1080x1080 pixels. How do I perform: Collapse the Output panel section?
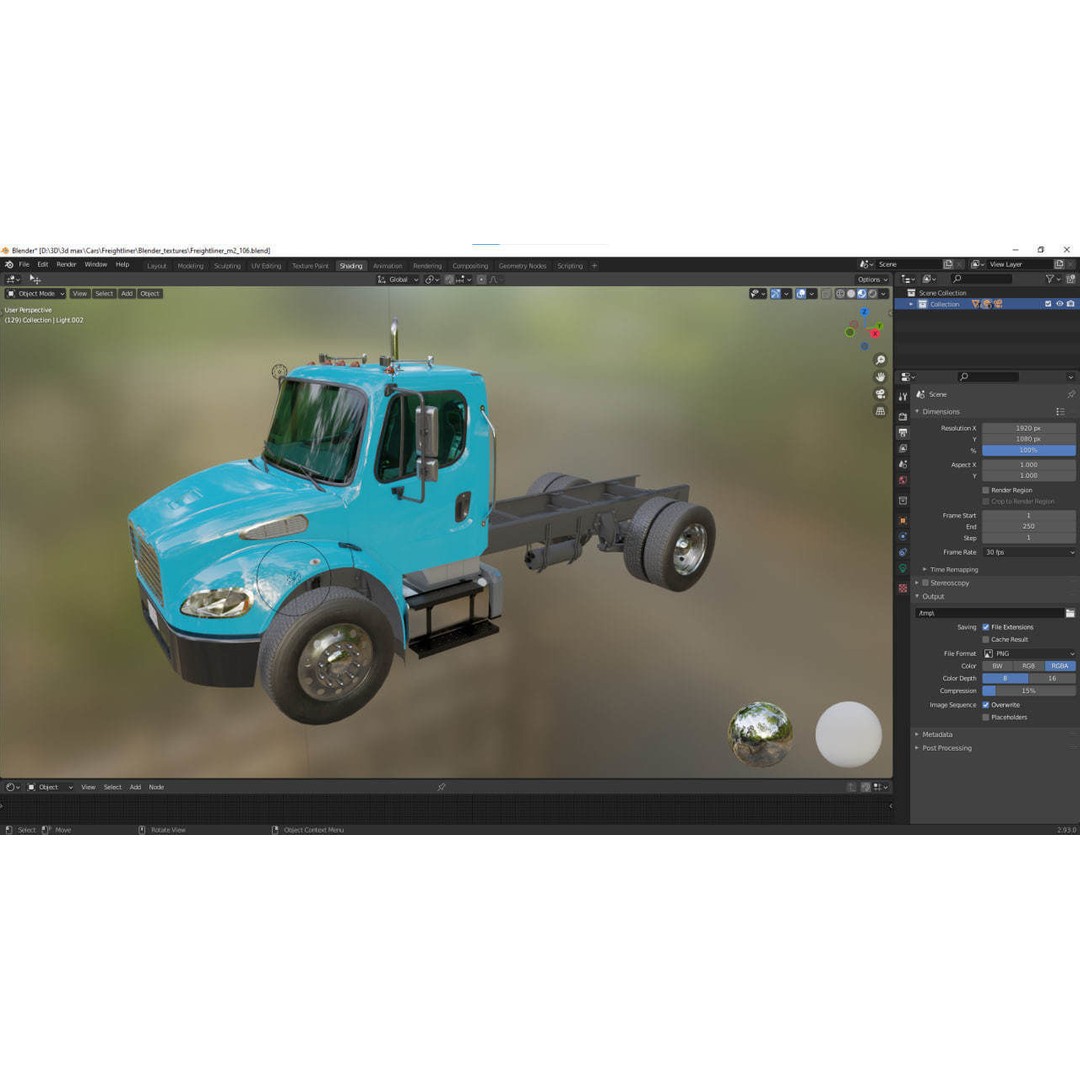[x=933, y=596]
